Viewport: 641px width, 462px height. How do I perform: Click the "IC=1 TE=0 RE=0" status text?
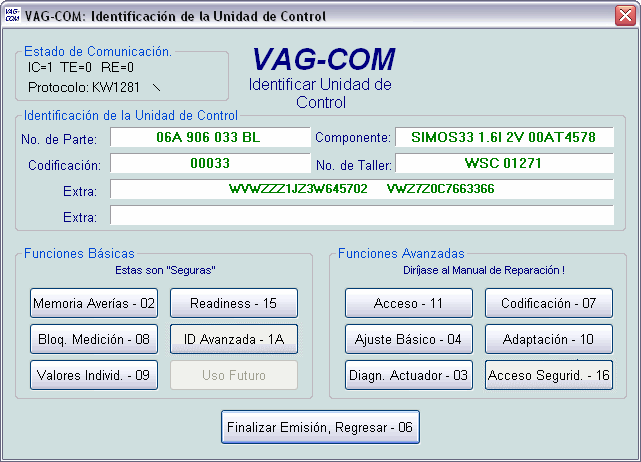coord(81,67)
